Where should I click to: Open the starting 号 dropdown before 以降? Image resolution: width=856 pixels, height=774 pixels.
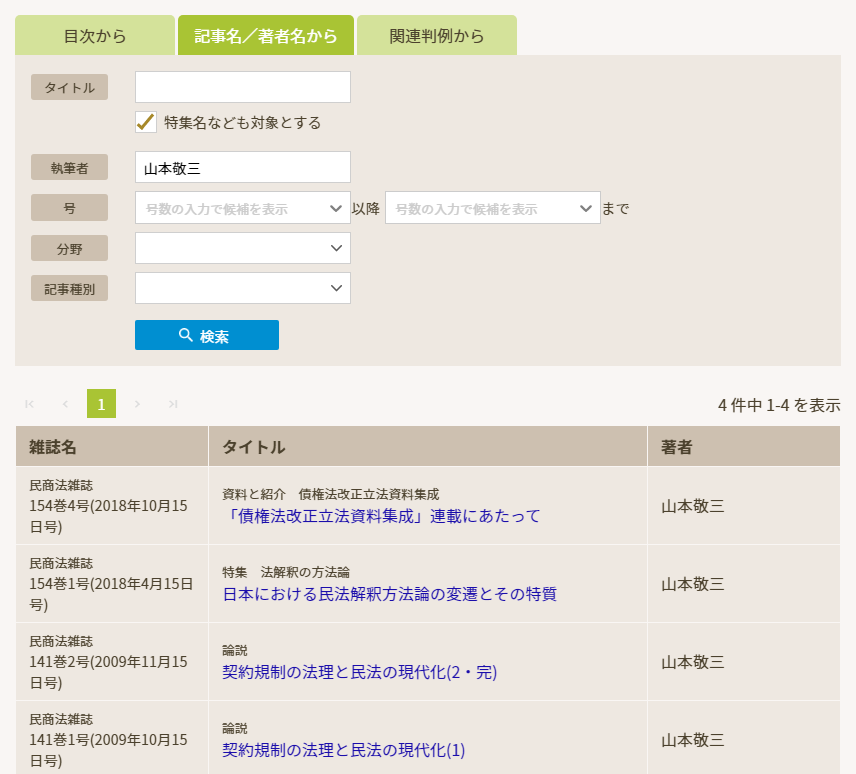242,207
